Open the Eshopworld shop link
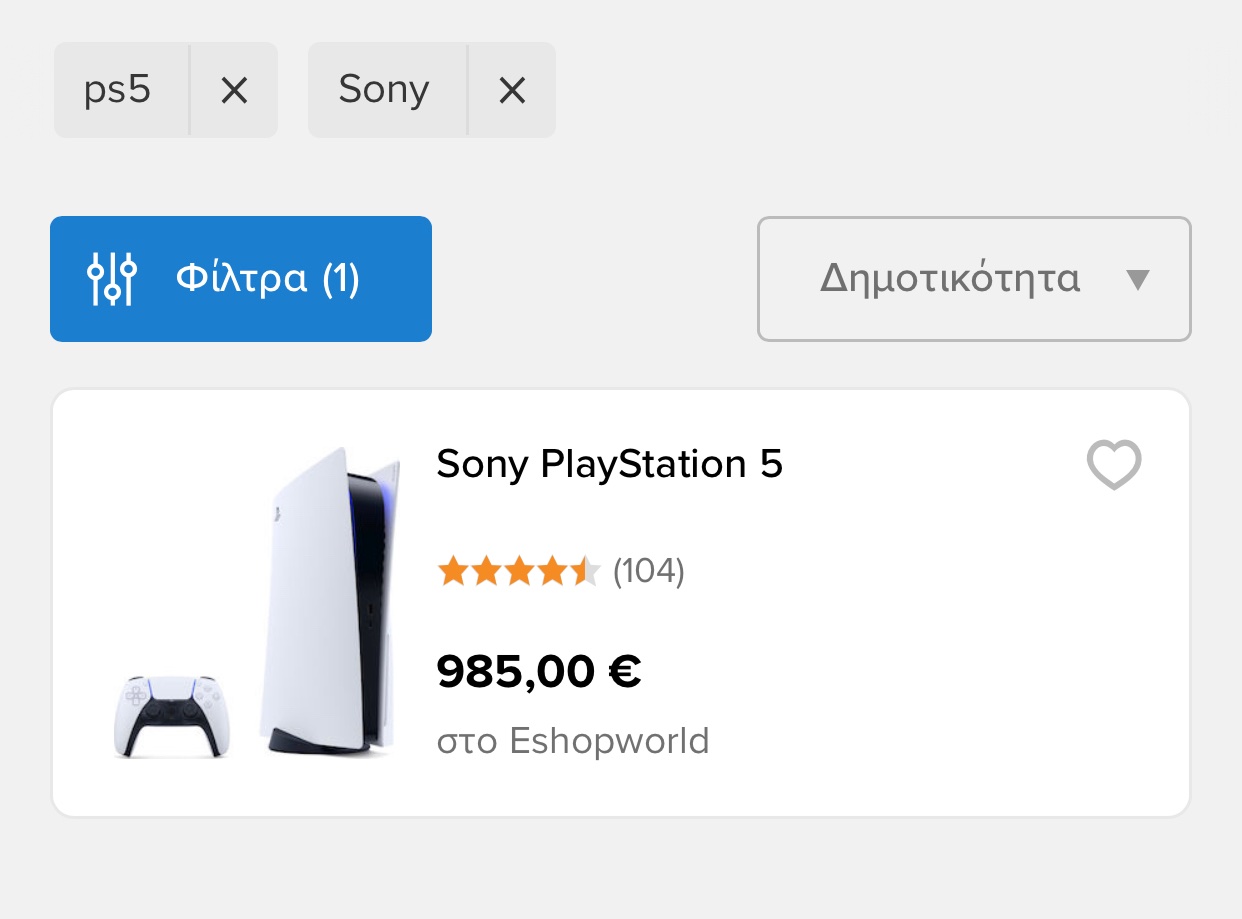Screen dimensions: 1242x919 point(610,741)
